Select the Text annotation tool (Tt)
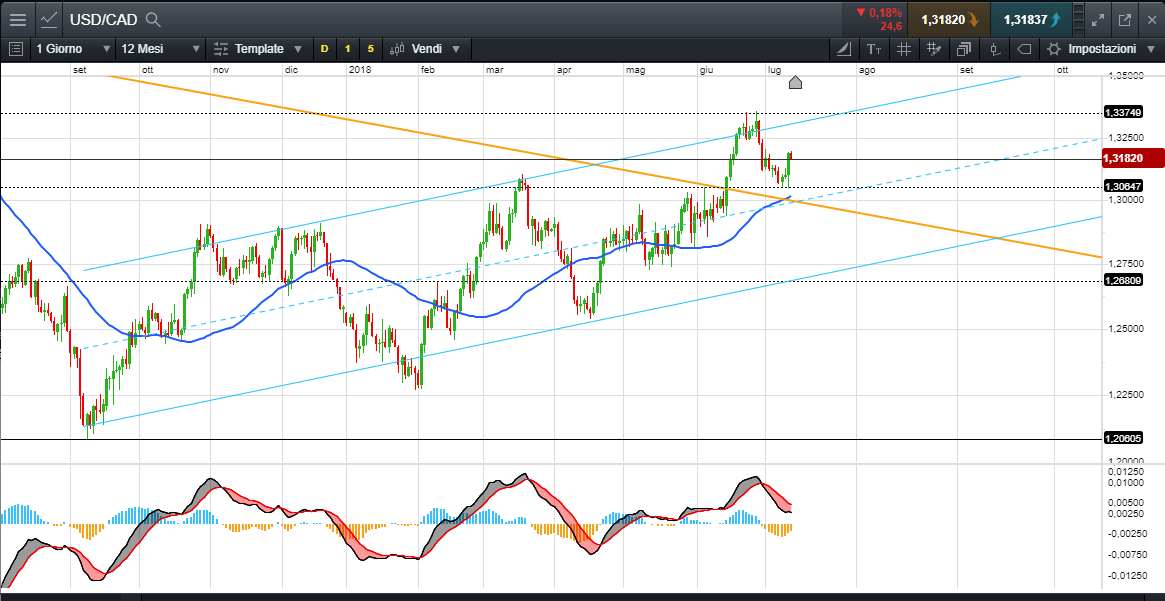This screenshot has width=1165, height=601. click(x=874, y=50)
